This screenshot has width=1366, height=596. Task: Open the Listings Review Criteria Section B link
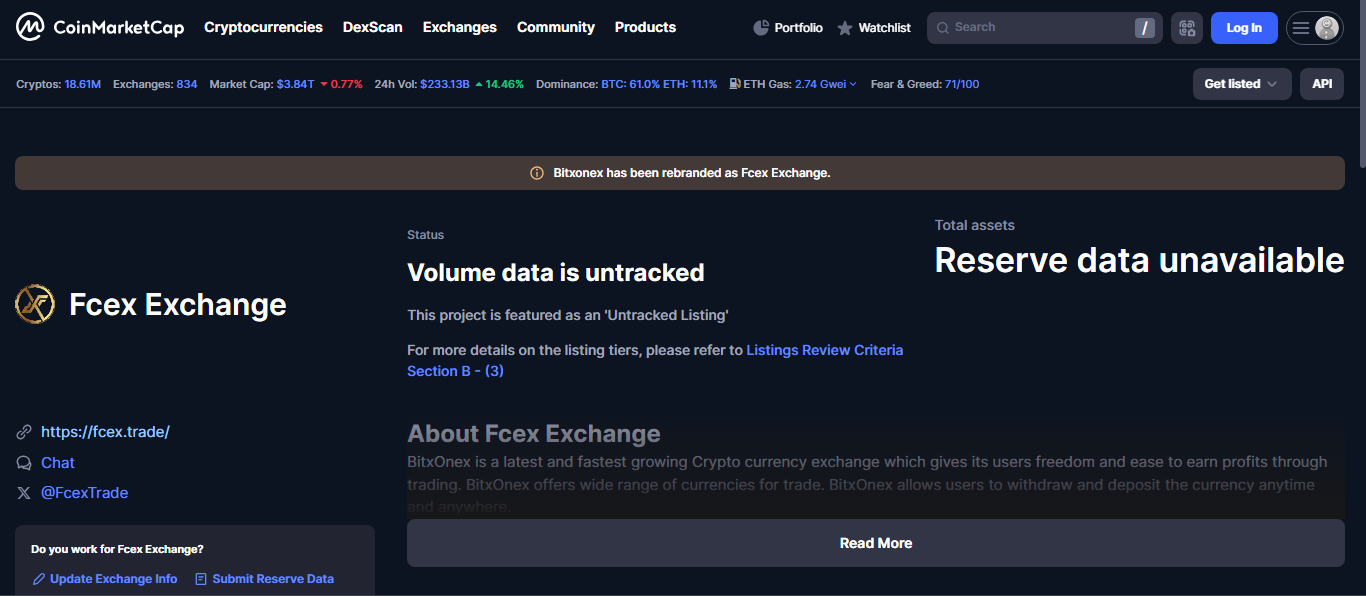point(655,360)
